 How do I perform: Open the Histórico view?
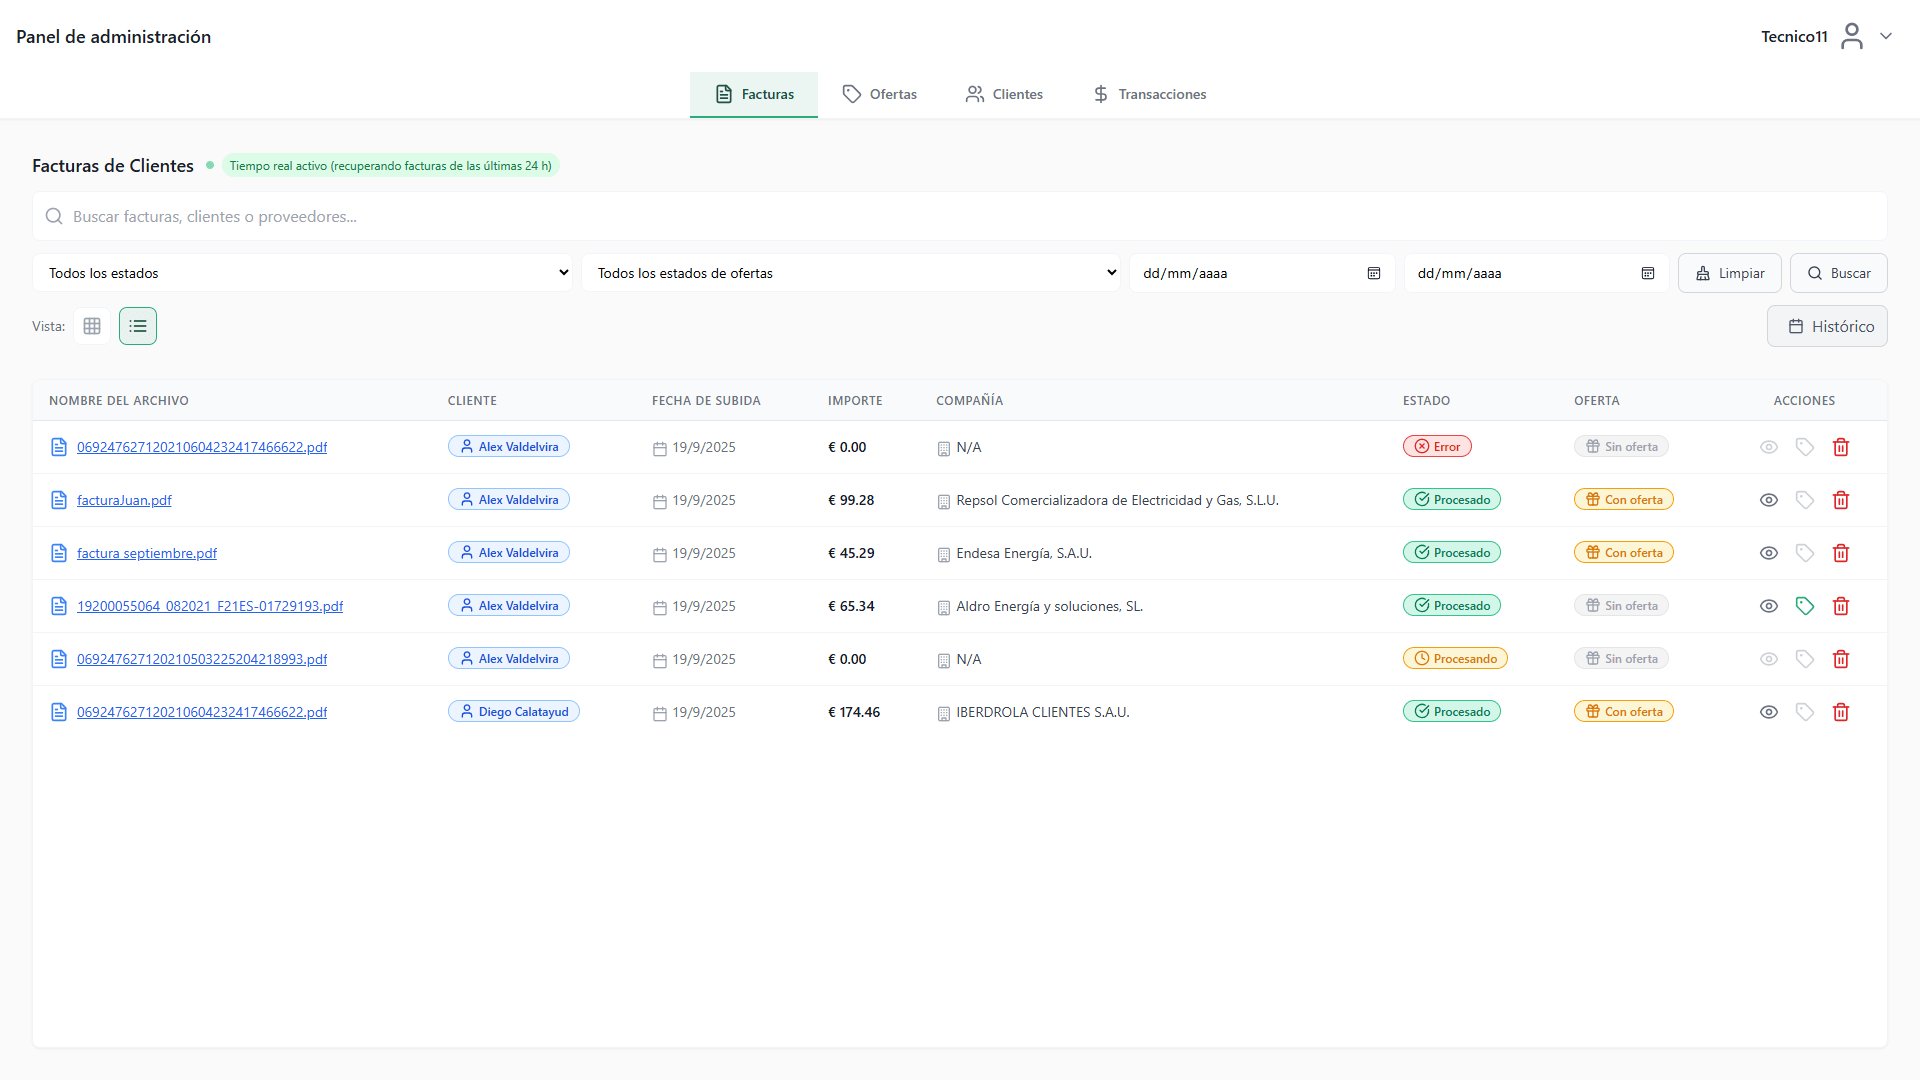[x=1827, y=326]
